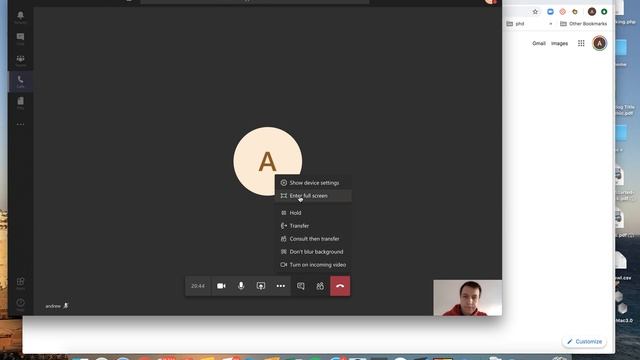
Task: Click the green update icon in Chrome
Action: click(604, 11)
